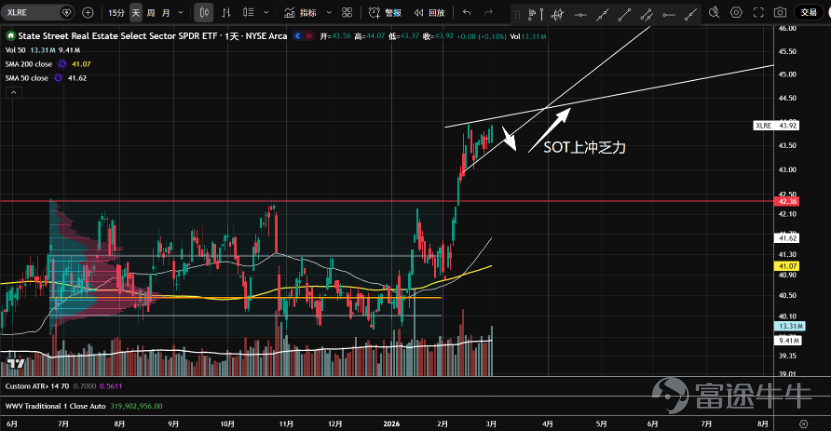Switch to the 15分 interval

(116, 12)
